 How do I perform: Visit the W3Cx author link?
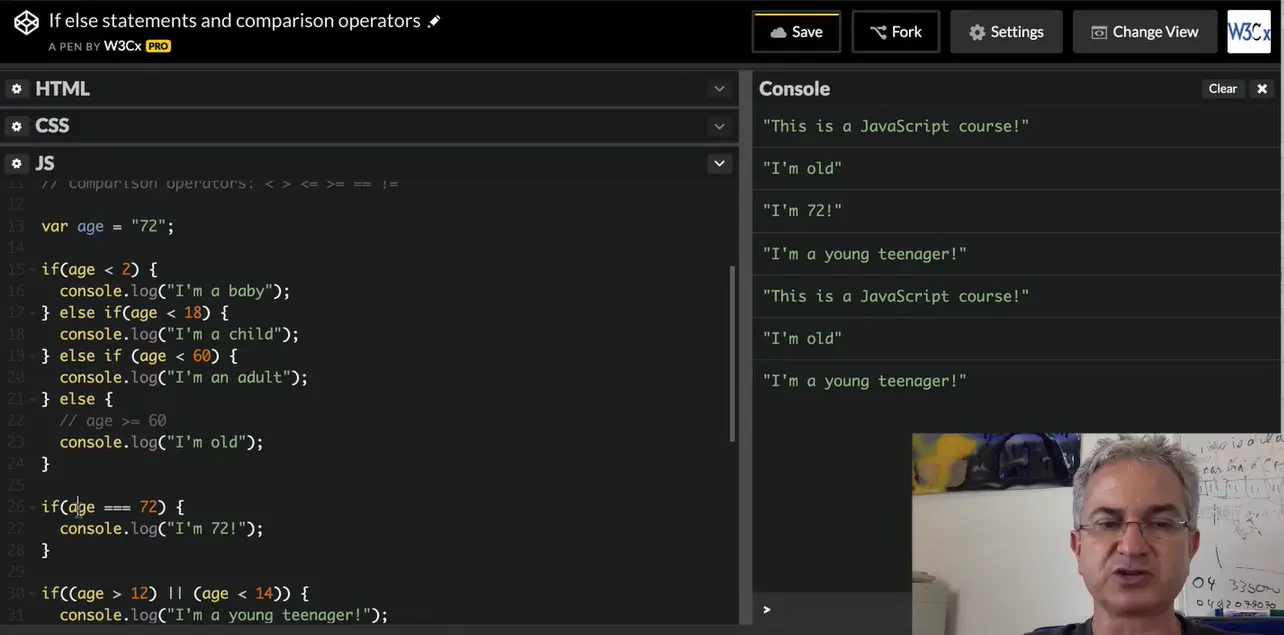click(x=122, y=46)
